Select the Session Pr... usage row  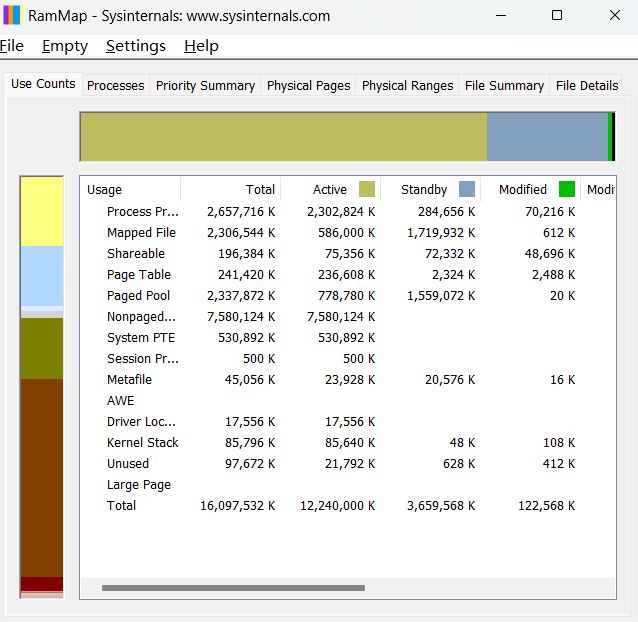(x=347, y=359)
